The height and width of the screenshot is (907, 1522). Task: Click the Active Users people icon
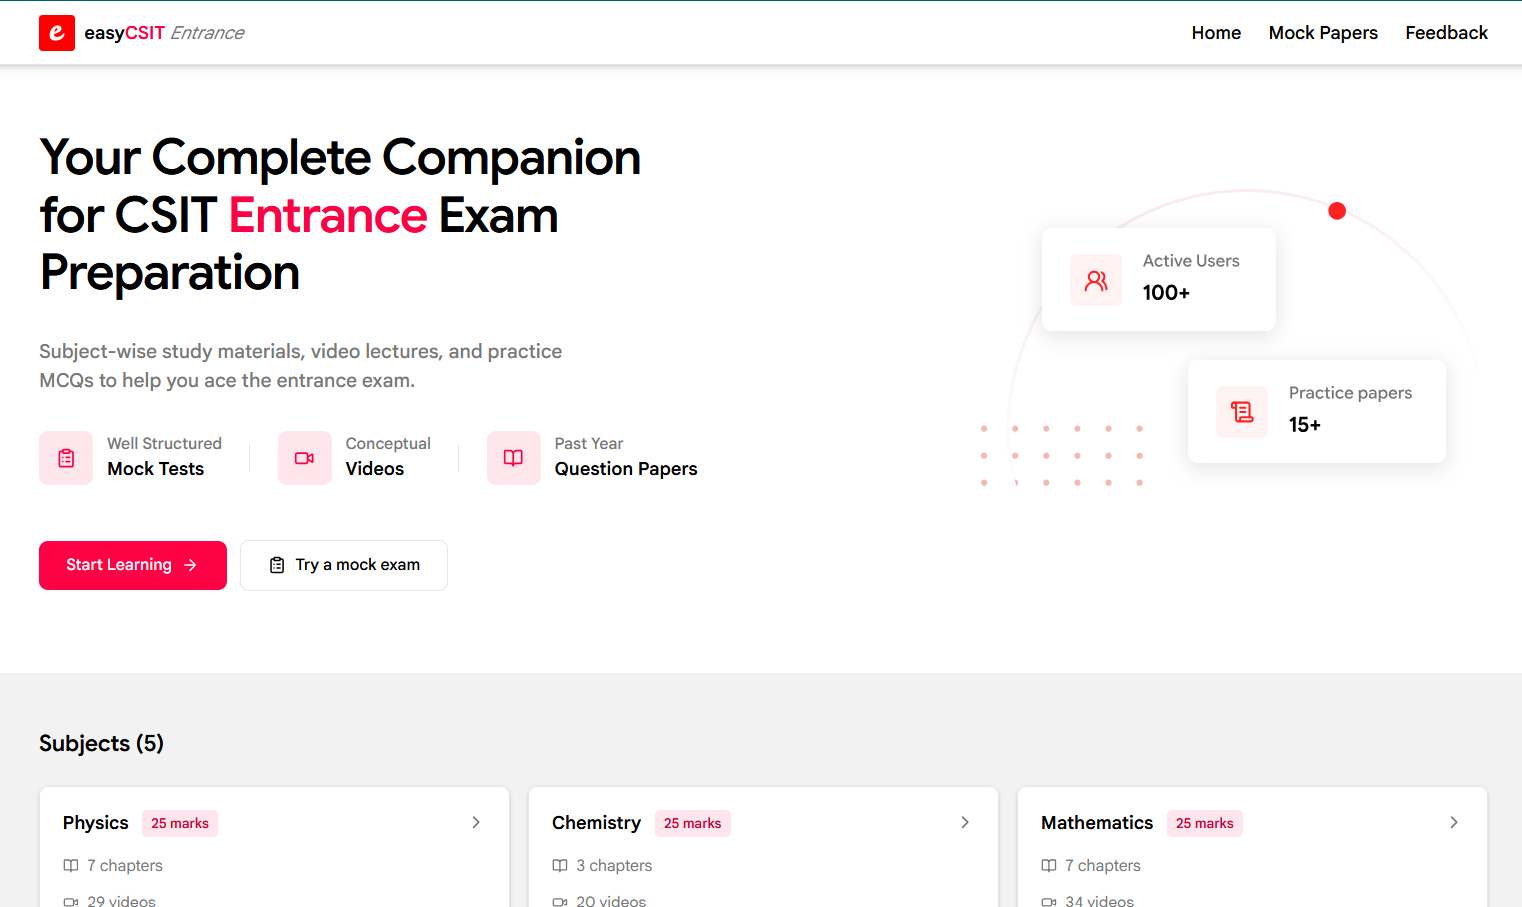(1096, 280)
